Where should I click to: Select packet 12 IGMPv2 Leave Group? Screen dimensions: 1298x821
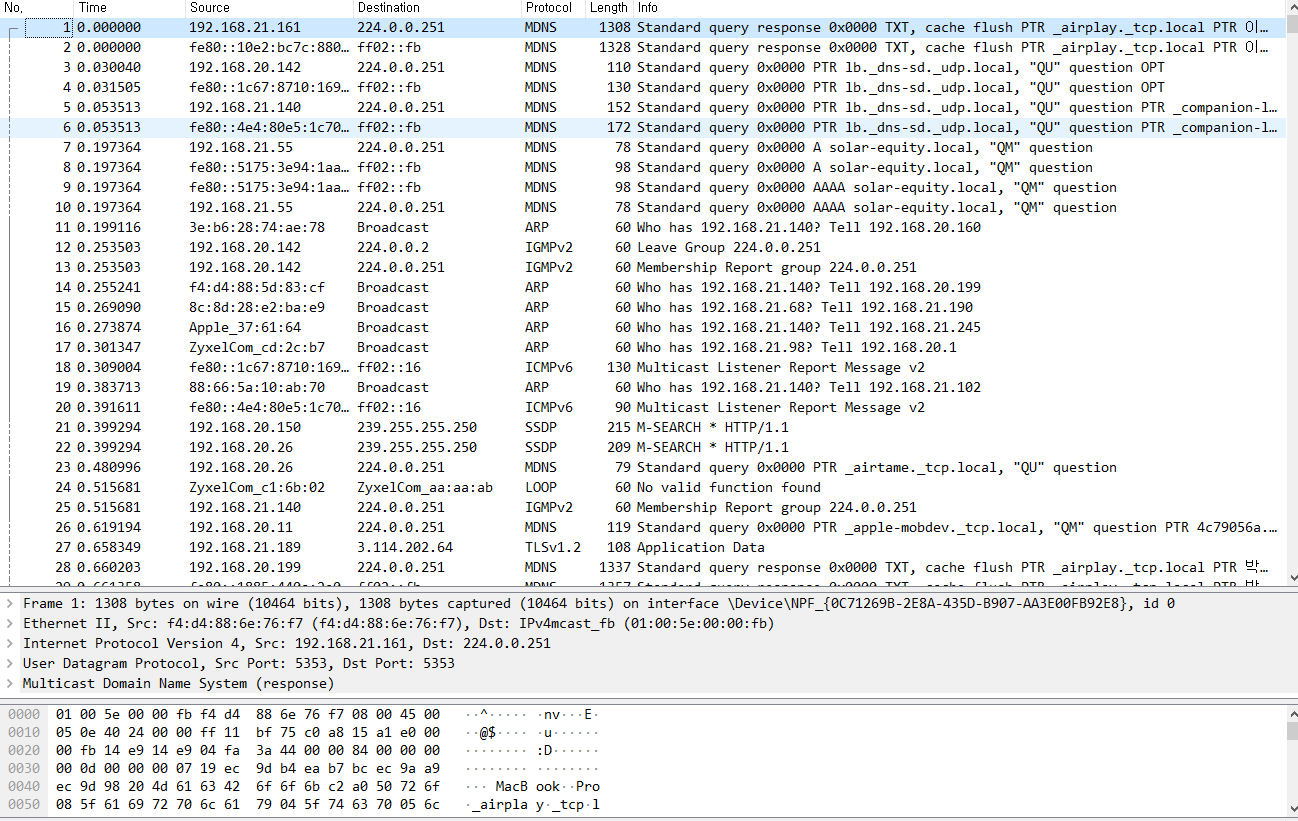tap(643, 247)
